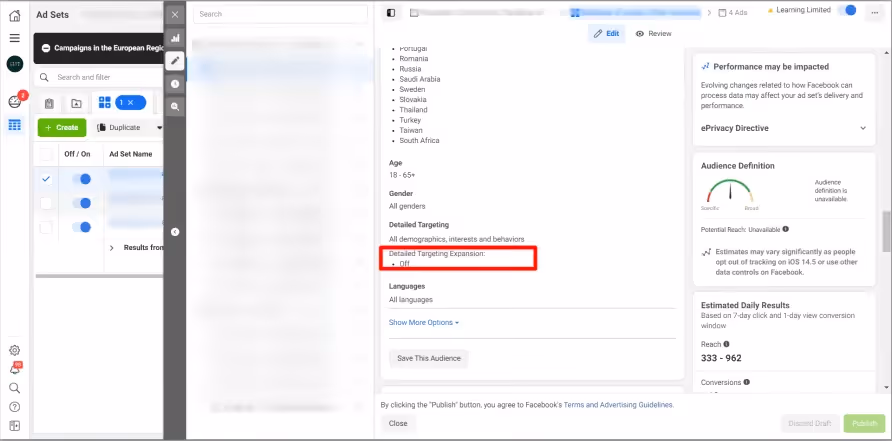892x441 pixels.
Task: Open the clock history icon in side rail
Action: 175,84
